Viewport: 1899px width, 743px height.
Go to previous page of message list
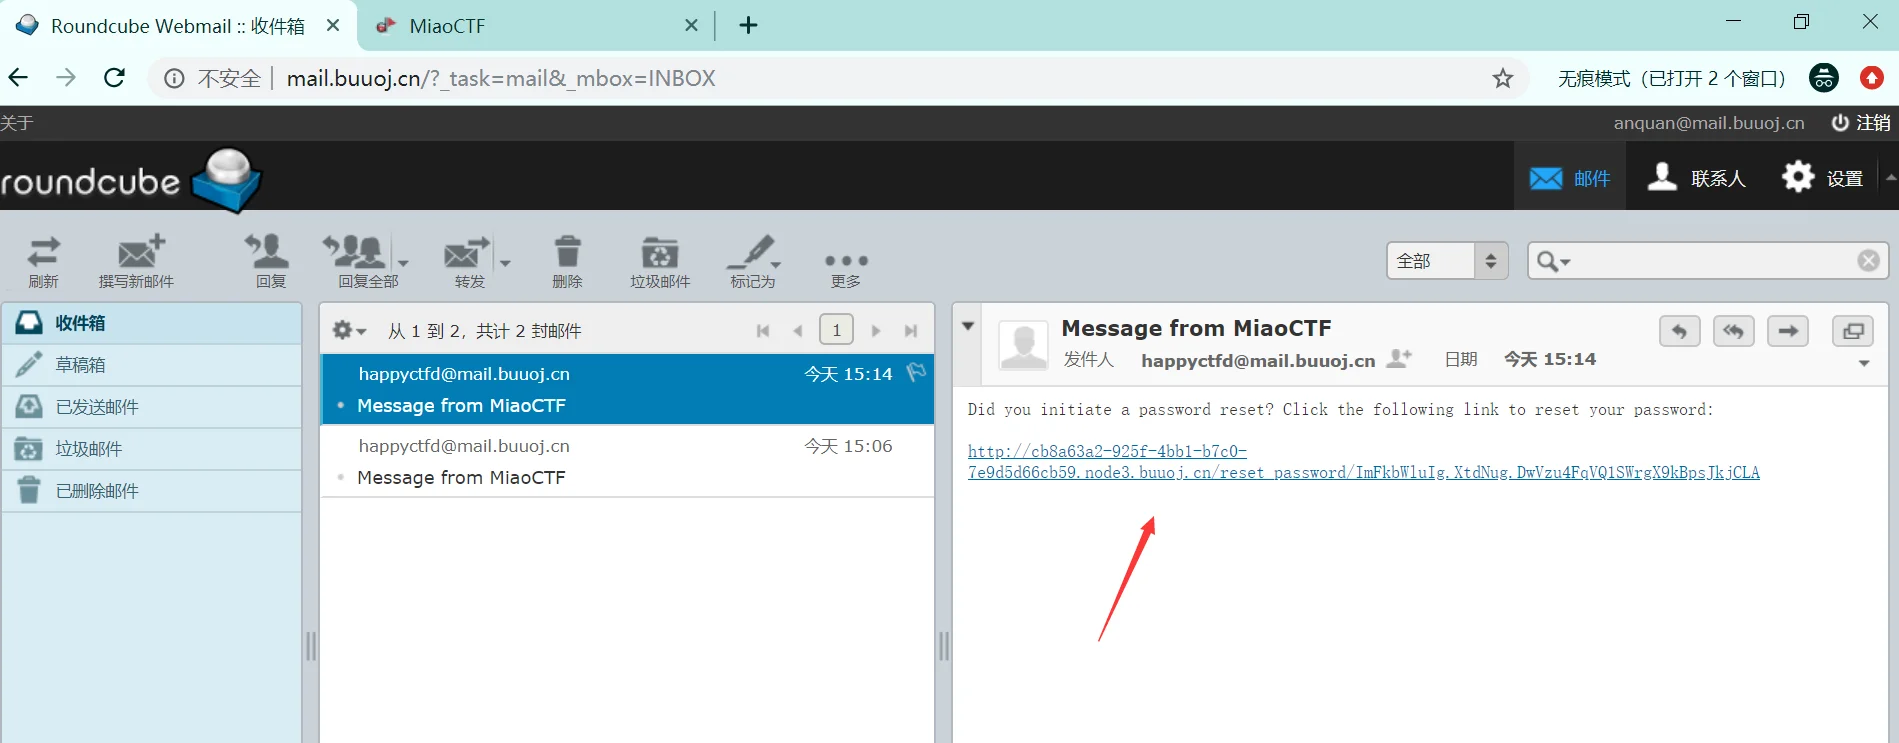pos(798,331)
